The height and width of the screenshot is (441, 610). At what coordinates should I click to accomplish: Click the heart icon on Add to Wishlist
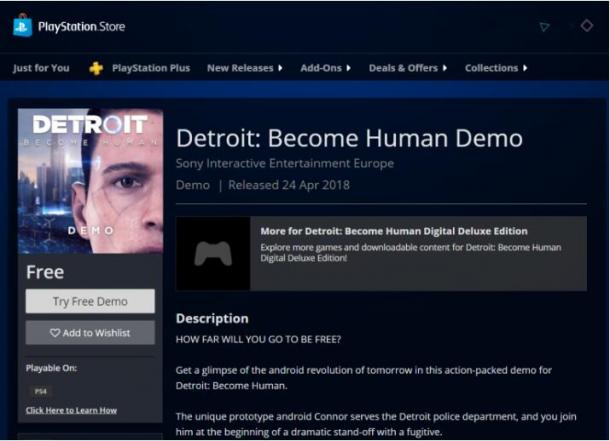tap(55, 333)
